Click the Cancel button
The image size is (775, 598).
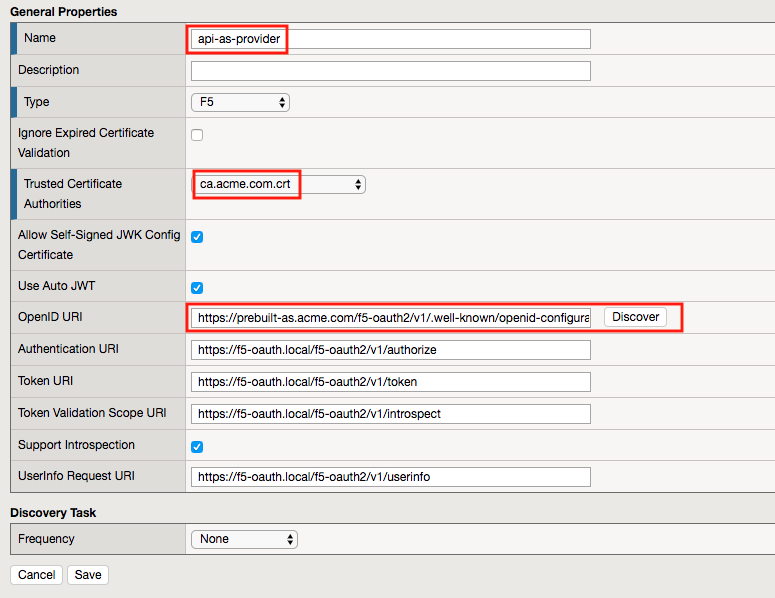pos(36,575)
